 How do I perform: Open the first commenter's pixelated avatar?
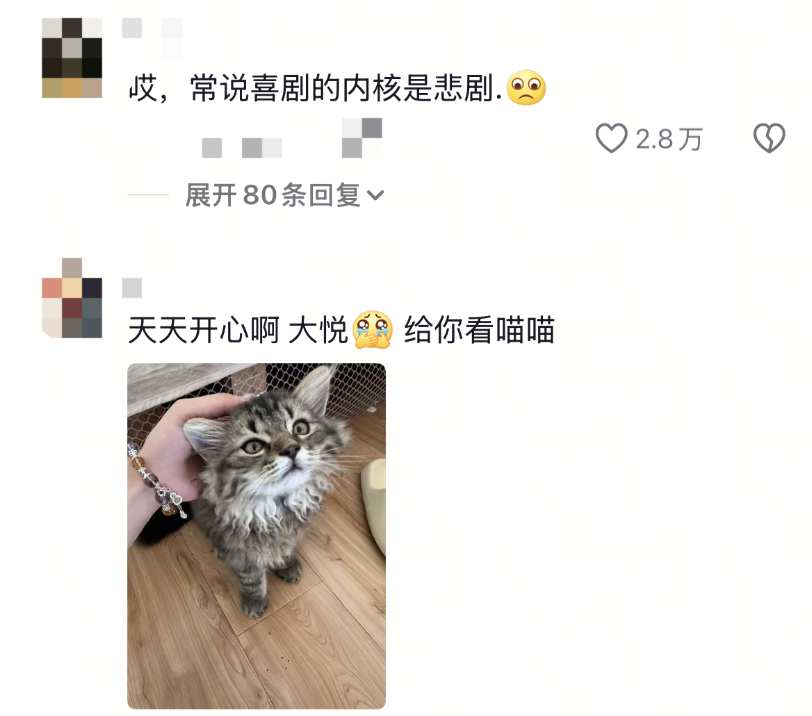tap(71, 58)
